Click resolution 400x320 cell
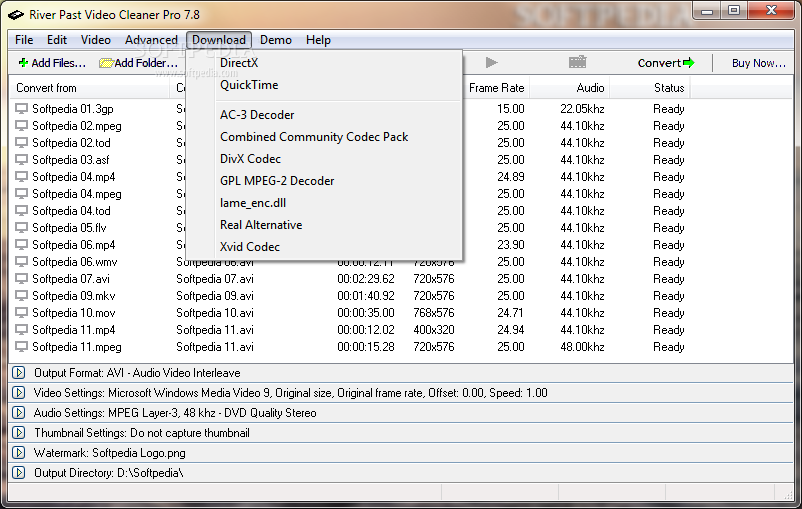 tap(434, 330)
